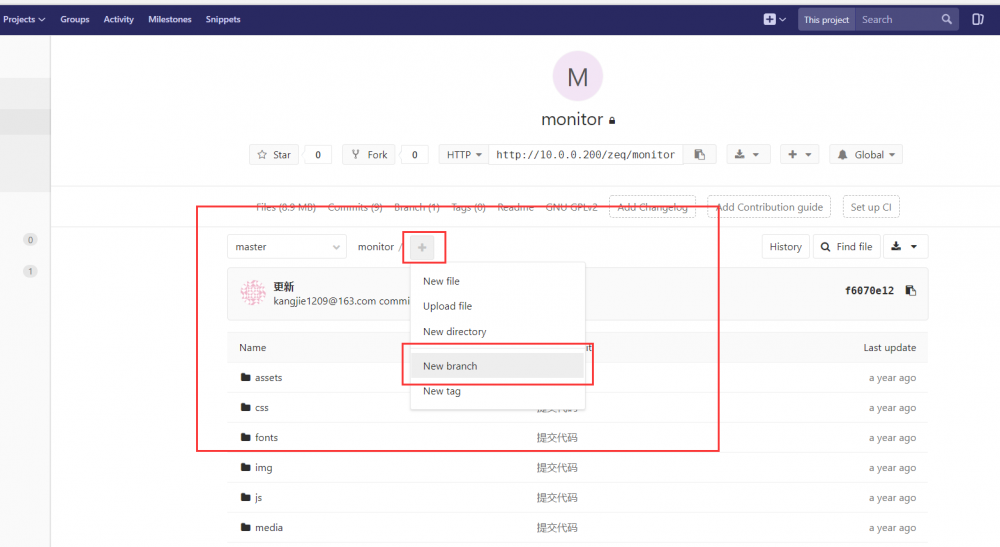Open the Readme link

[515, 207]
